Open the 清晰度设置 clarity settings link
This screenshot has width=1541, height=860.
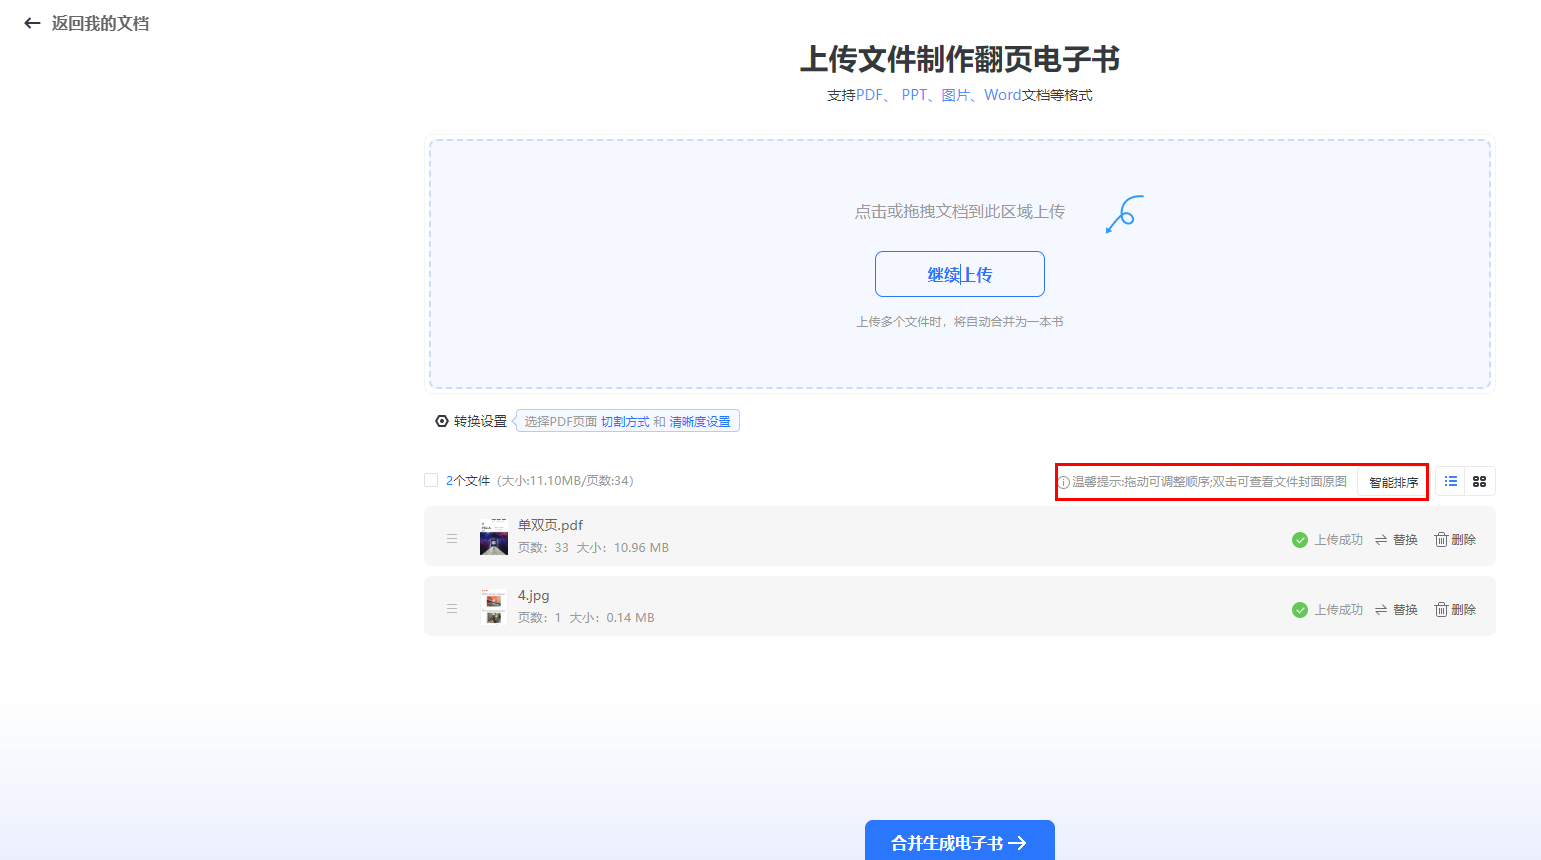pos(700,422)
